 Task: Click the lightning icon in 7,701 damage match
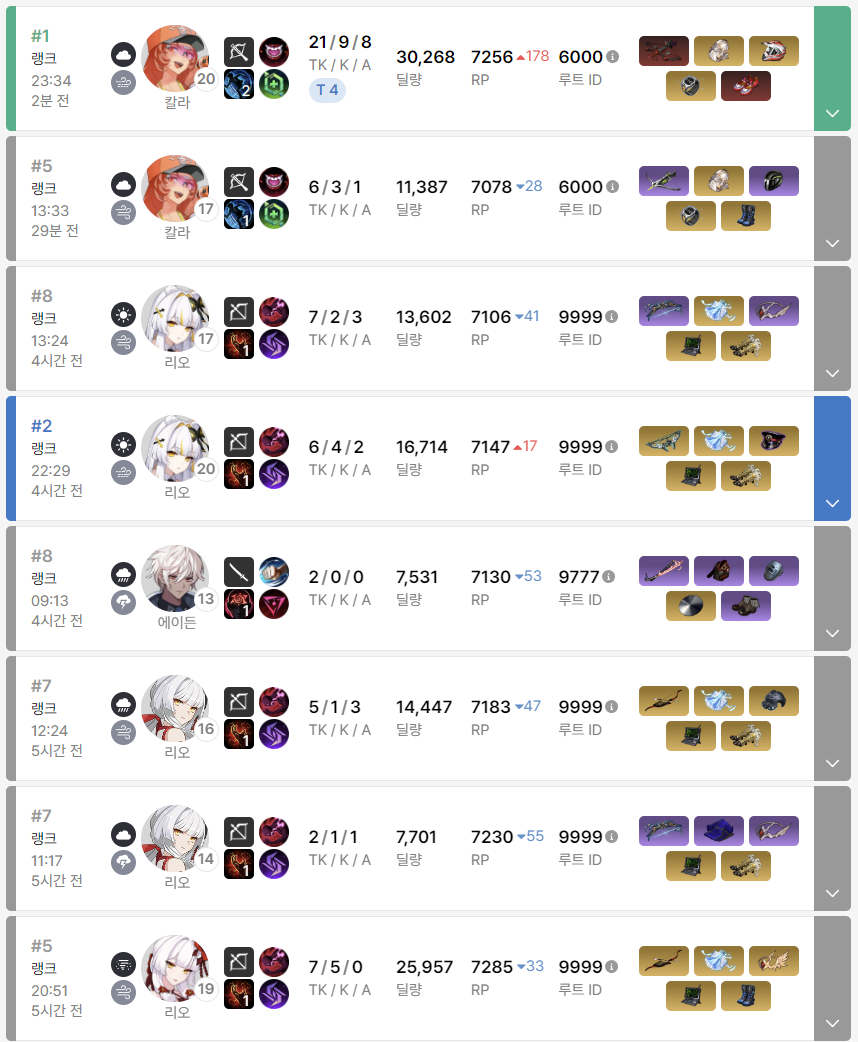(124, 863)
